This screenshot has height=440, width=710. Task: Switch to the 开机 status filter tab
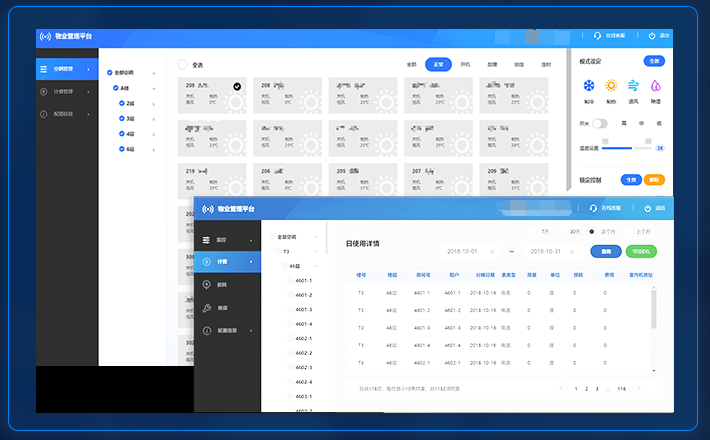(x=465, y=64)
